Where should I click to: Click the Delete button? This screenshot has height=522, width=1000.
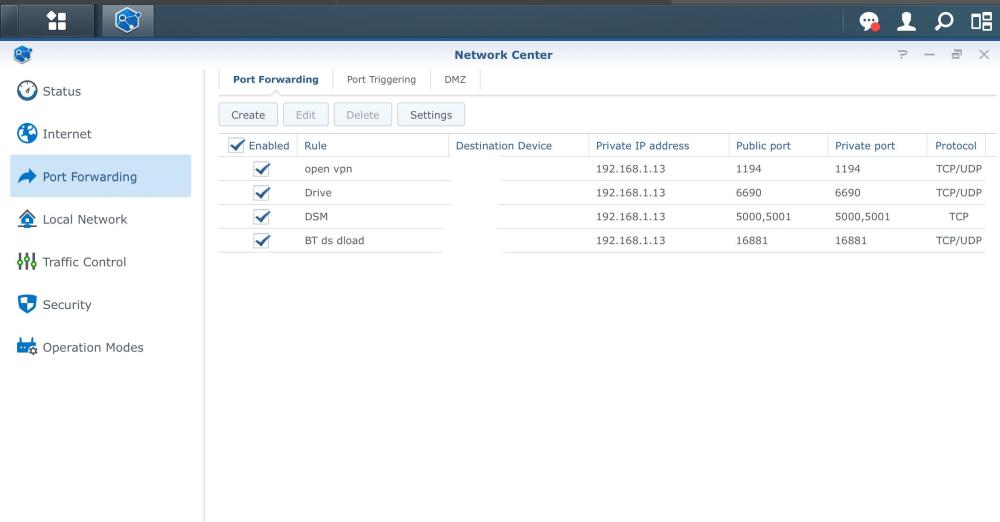click(x=363, y=115)
